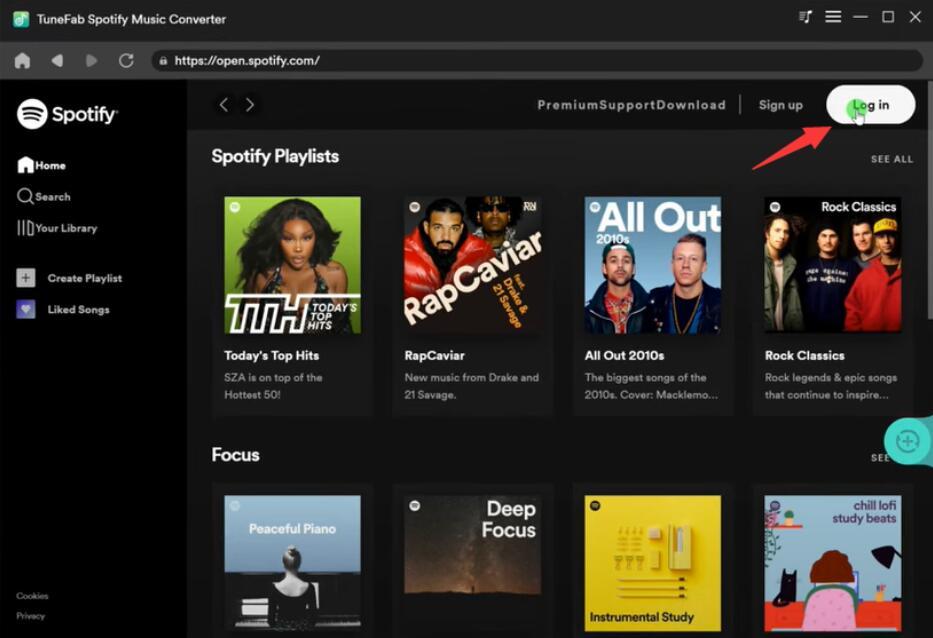Open Your Library in sidebar
Screen dimensions: 933x638
coord(57,228)
